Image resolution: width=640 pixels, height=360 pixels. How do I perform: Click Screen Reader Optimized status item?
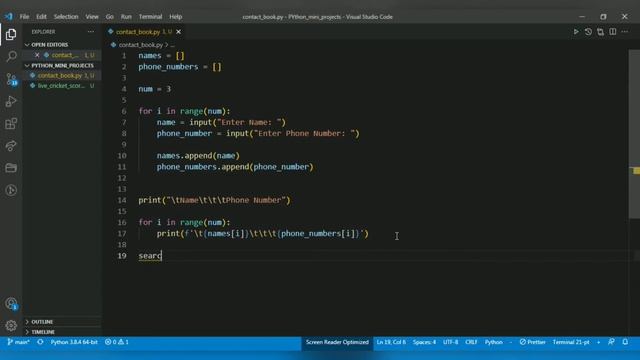coord(337,342)
